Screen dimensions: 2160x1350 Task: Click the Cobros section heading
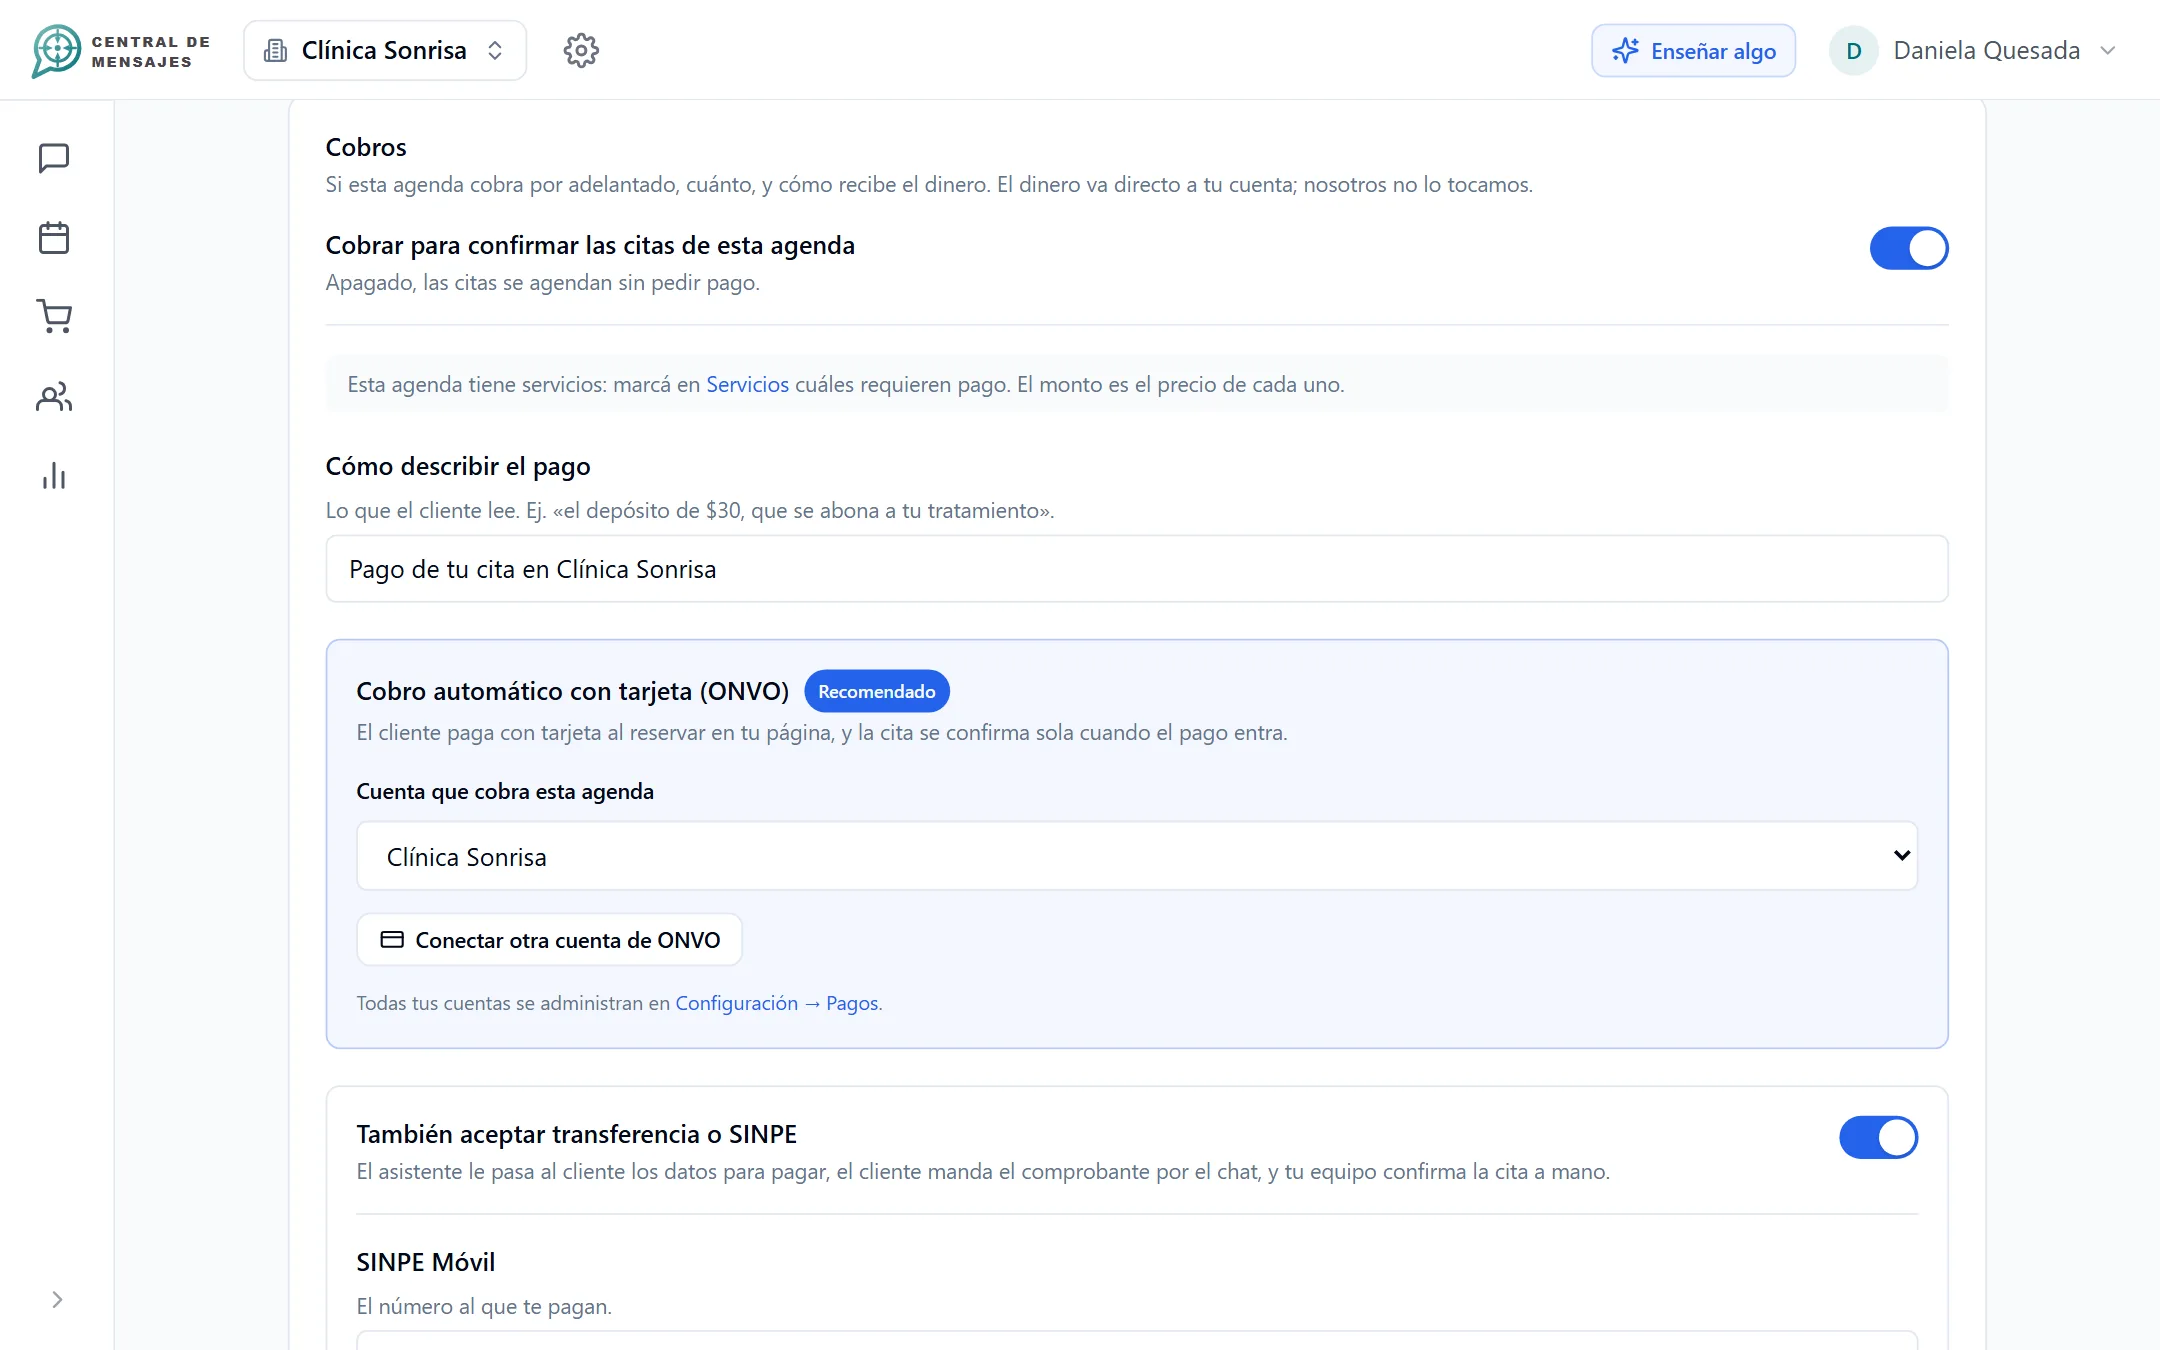point(366,147)
